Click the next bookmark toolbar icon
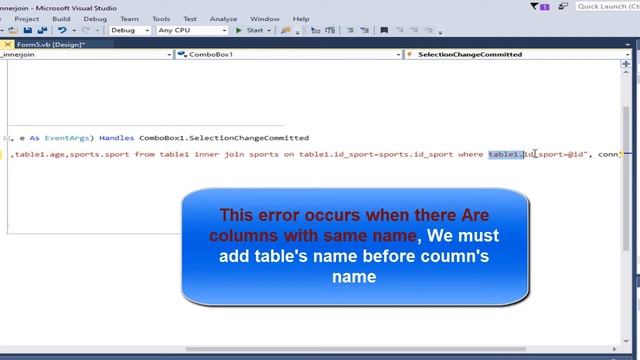The image size is (640, 360). coord(414,30)
